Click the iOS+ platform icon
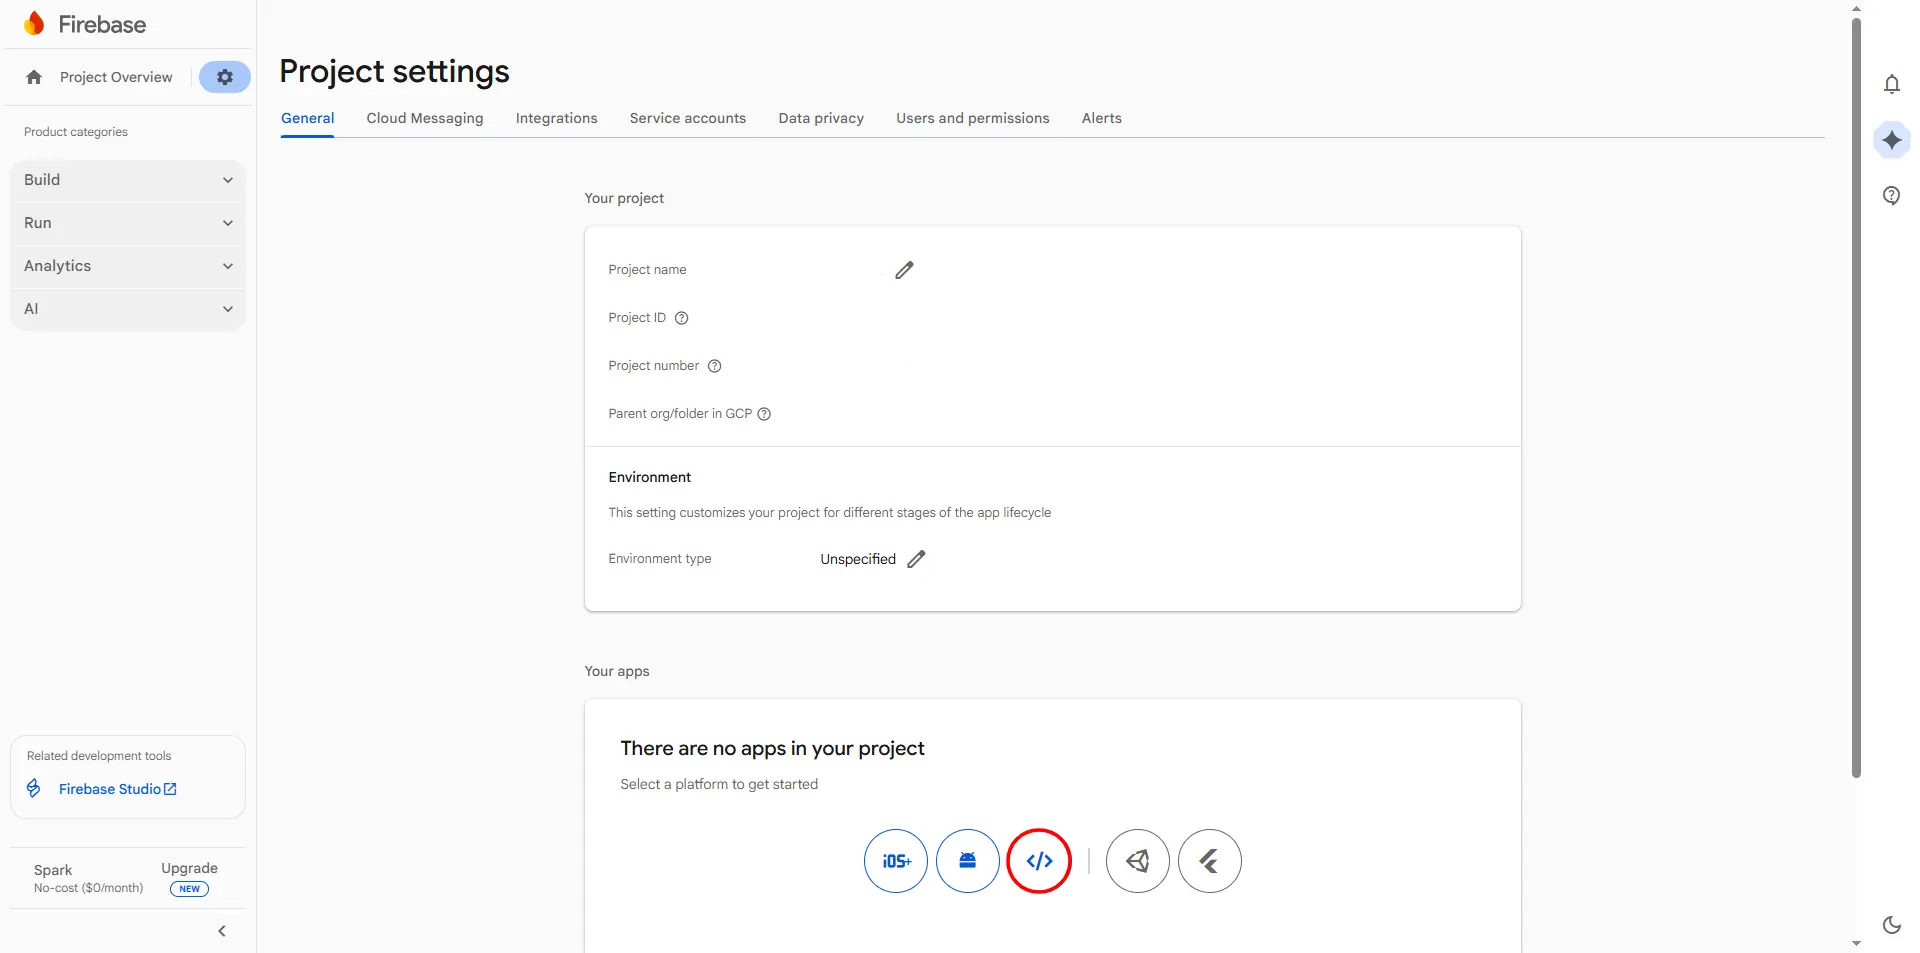This screenshot has width=1920, height=953. [x=895, y=861]
